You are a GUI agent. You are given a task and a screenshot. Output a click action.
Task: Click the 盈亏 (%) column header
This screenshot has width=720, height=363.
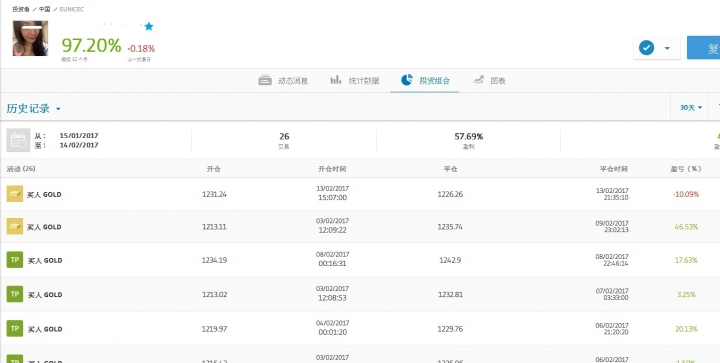686,169
